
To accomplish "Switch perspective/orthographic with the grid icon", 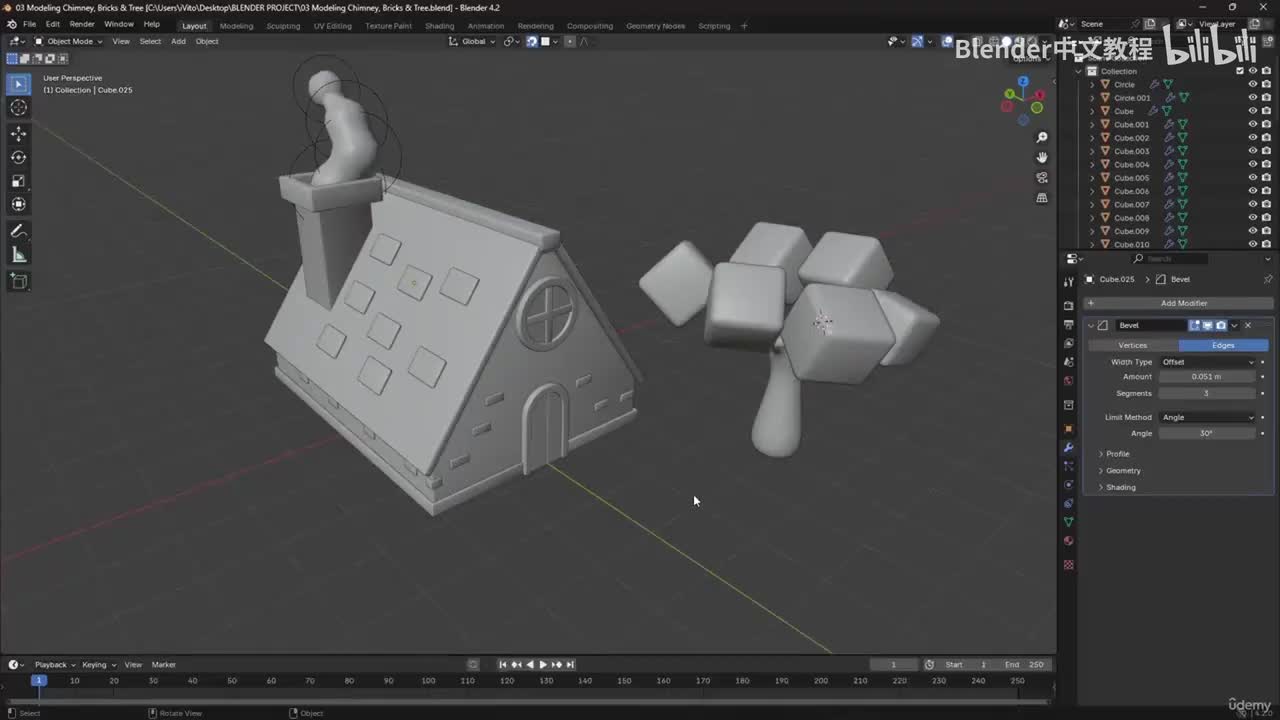I will 1042,198.
